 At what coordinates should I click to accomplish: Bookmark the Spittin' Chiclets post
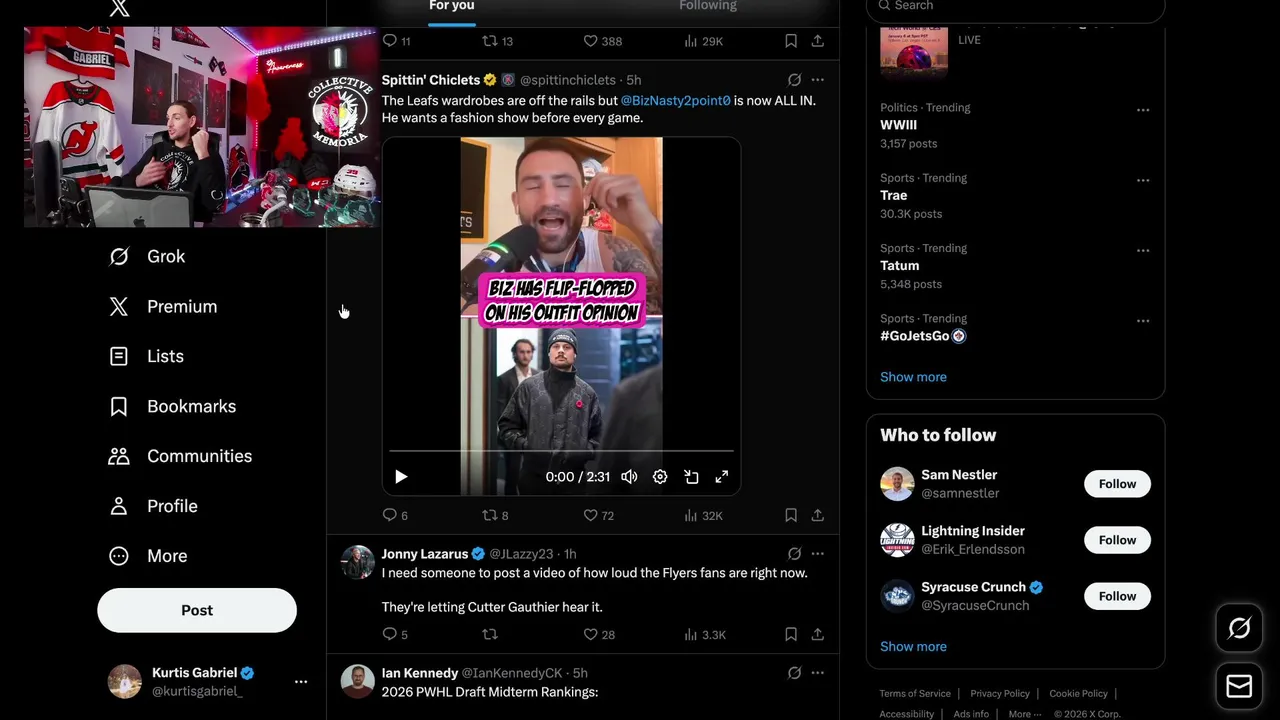click(791, 515)
